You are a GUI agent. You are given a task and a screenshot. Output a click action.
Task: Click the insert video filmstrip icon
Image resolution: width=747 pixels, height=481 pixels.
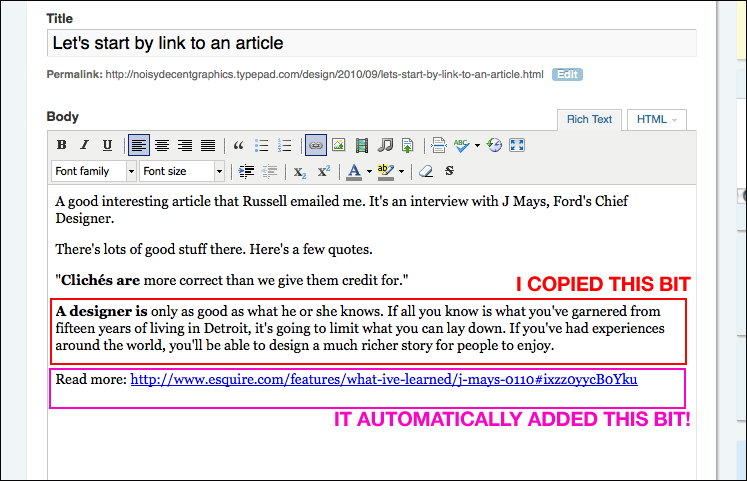362,145
